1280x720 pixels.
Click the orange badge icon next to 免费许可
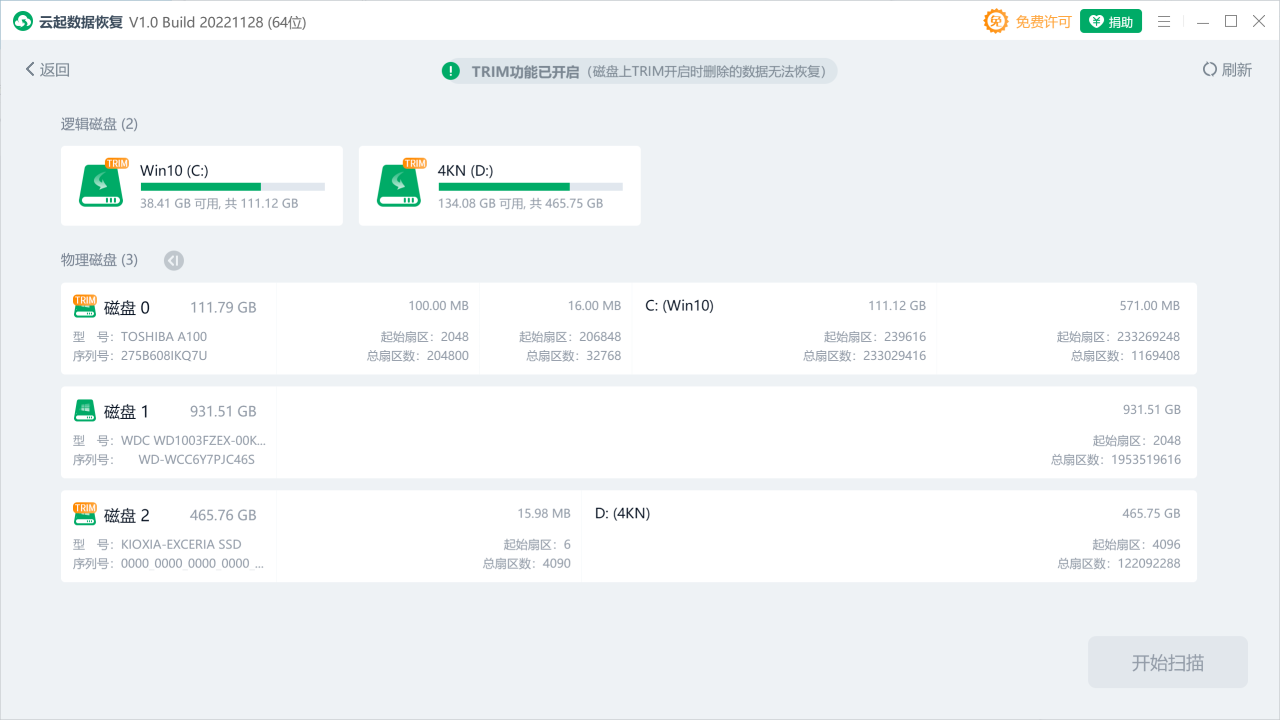995,20
